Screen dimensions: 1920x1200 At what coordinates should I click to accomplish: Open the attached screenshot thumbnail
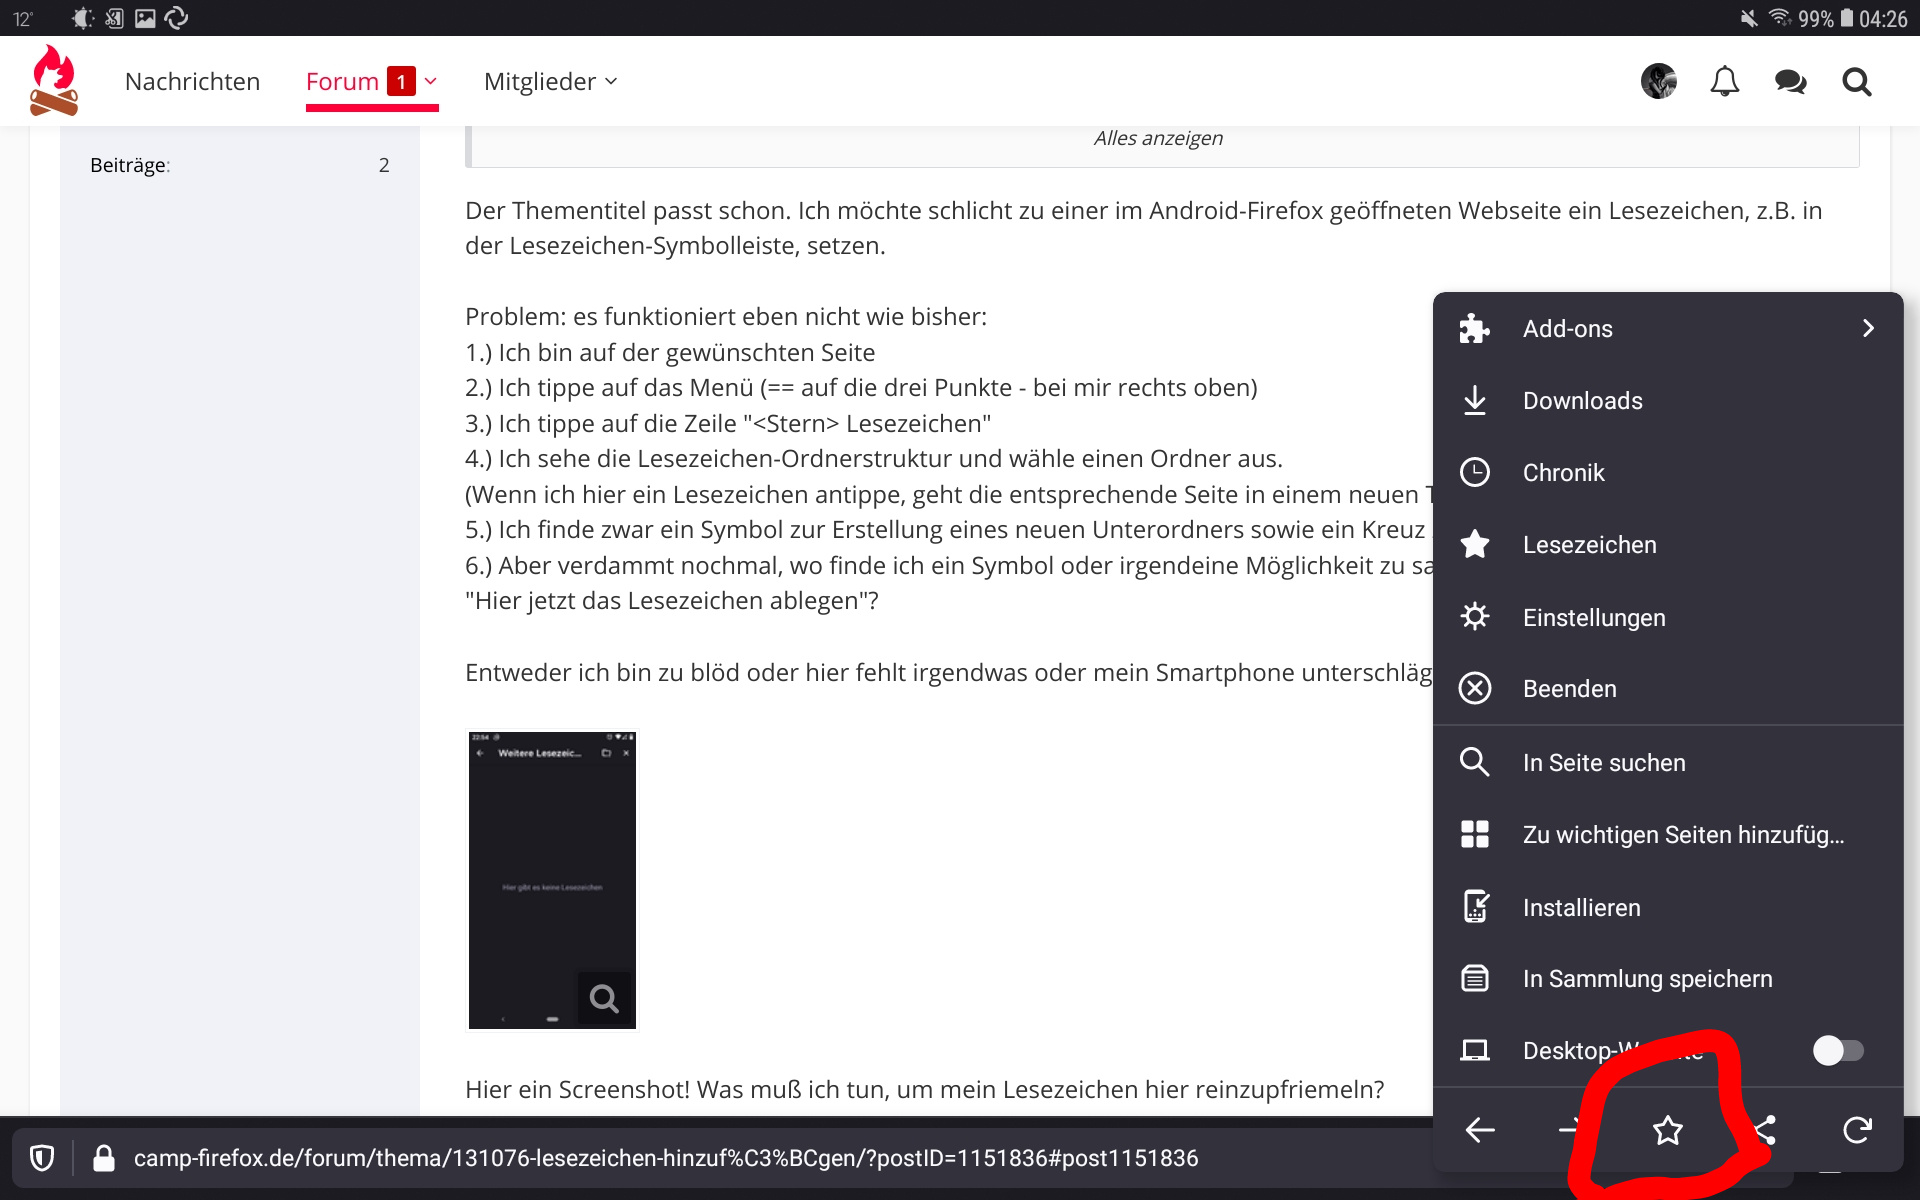click(552, 880)
